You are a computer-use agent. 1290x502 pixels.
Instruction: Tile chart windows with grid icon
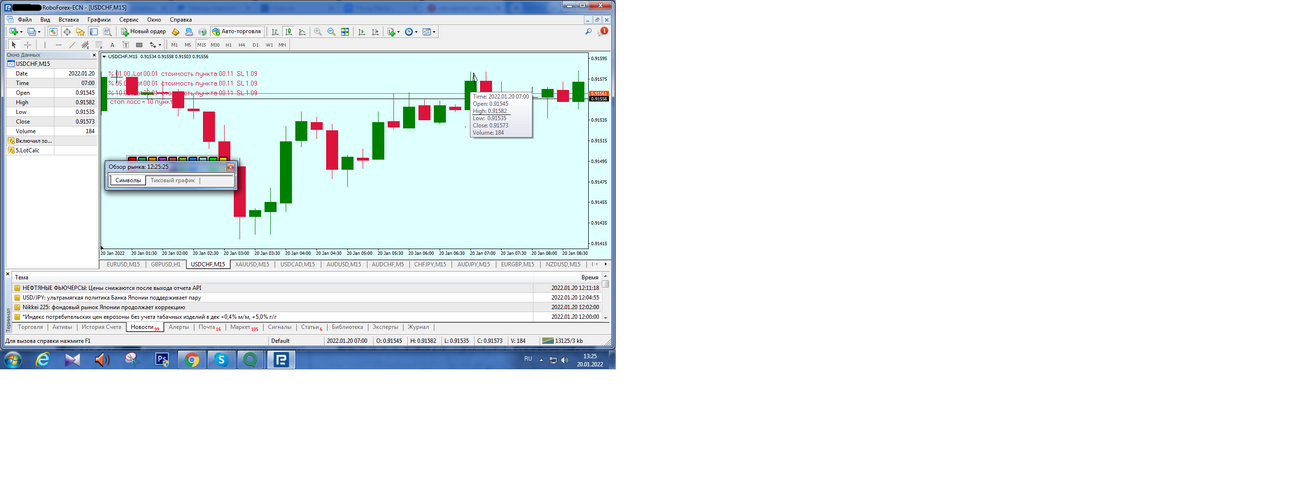(345, 32)
